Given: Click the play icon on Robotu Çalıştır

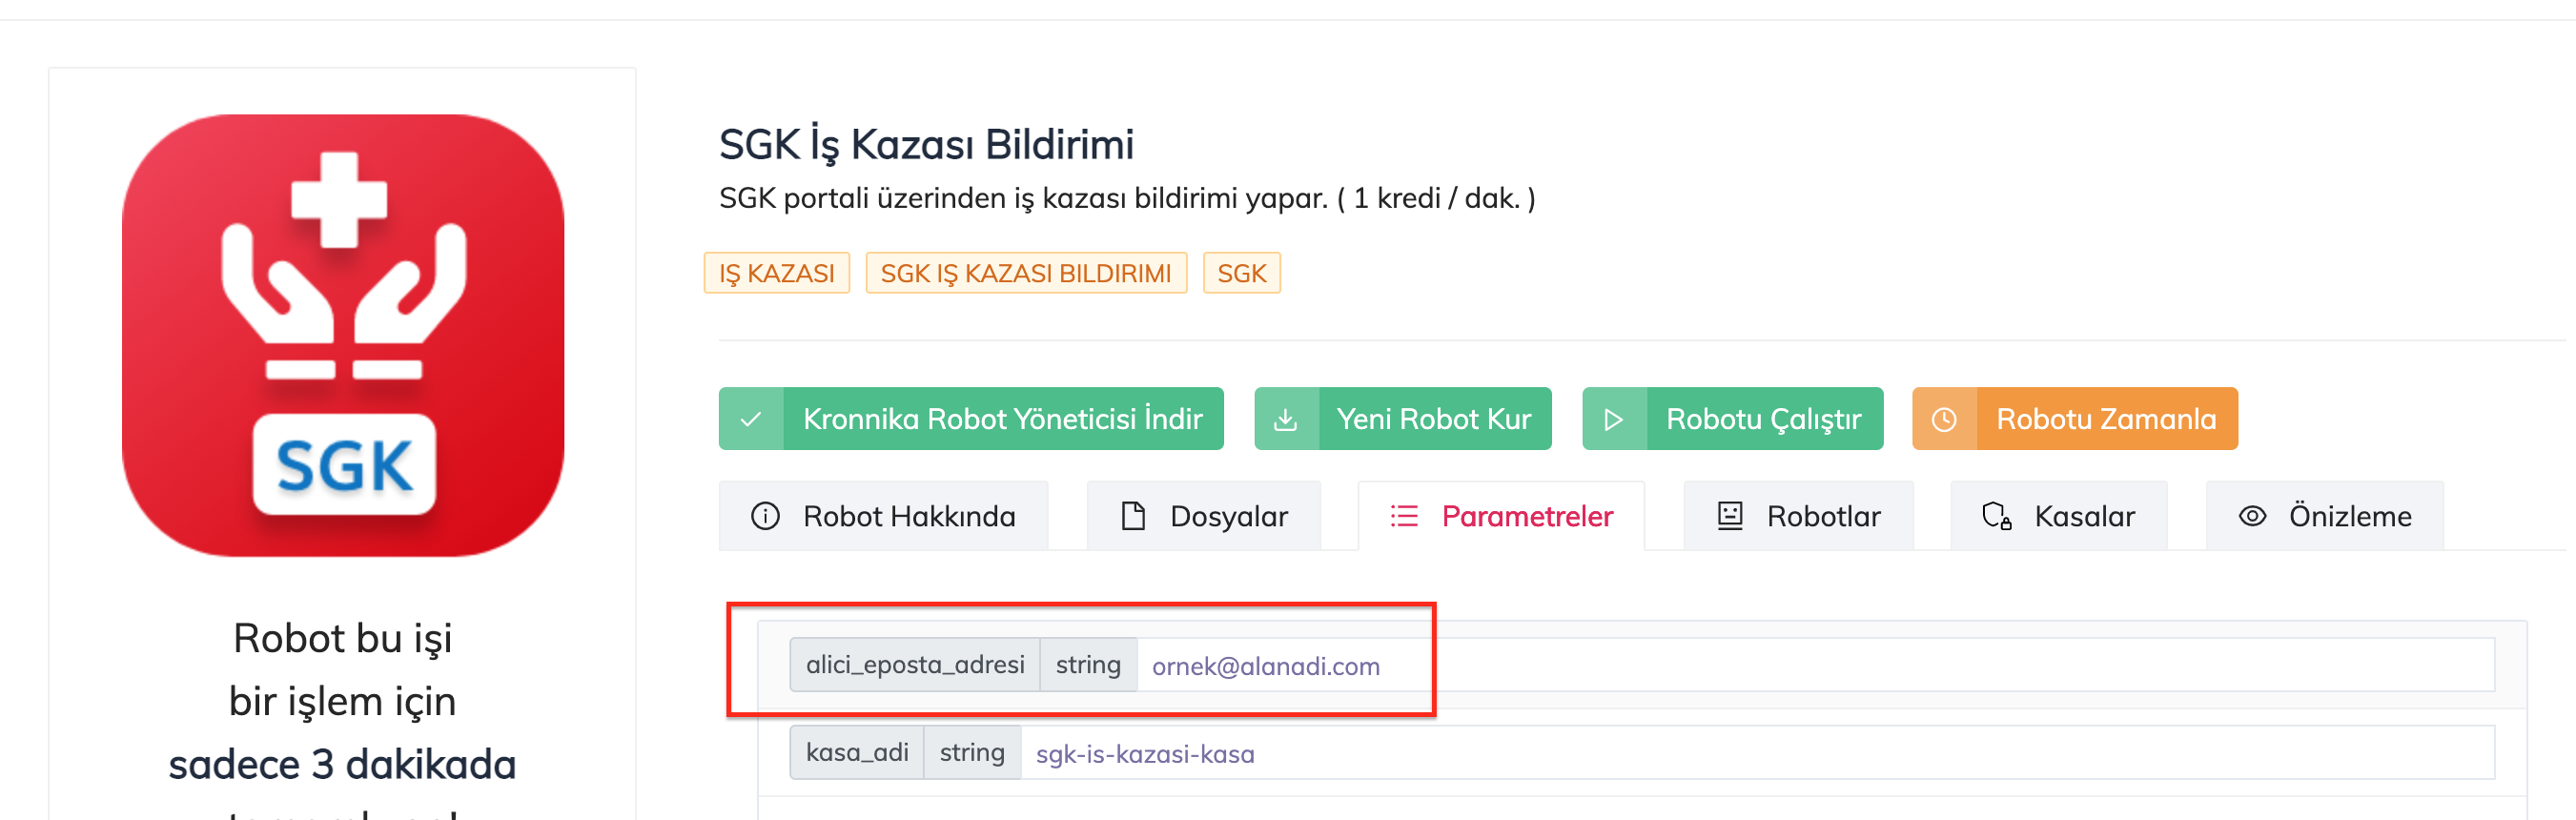Looking at the screenshot, I should coord(1613,419).
